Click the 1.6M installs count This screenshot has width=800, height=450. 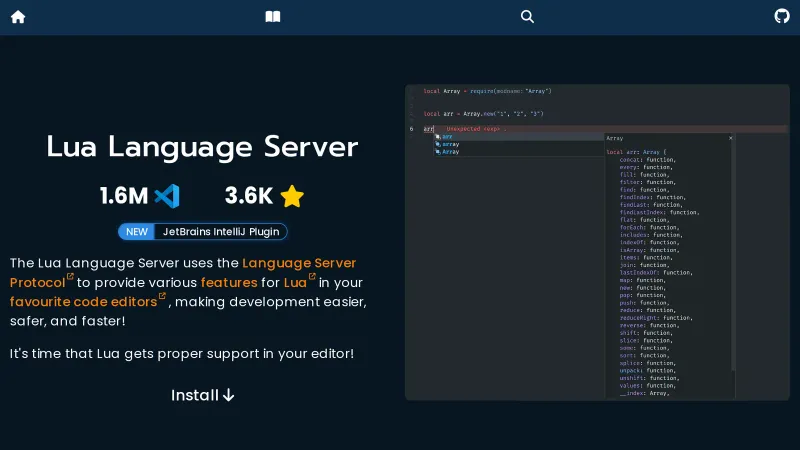124,196
